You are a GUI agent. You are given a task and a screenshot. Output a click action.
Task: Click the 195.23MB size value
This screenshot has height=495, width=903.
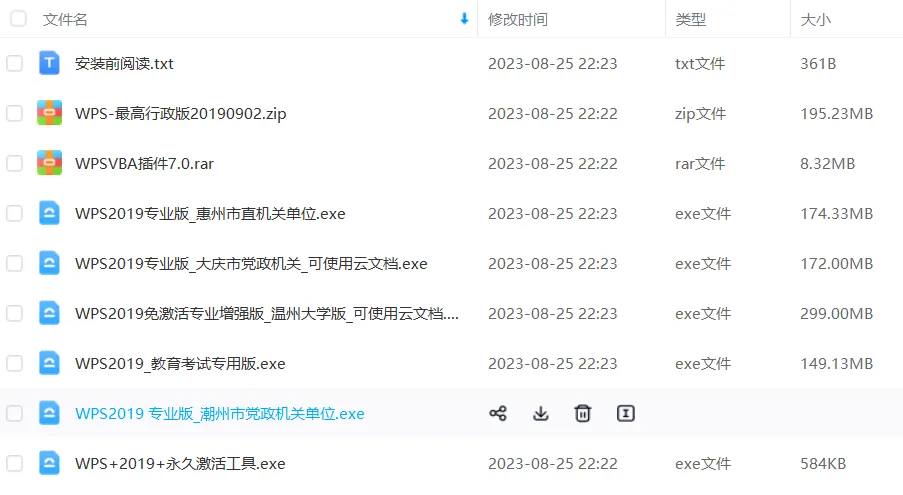(836, 113)
